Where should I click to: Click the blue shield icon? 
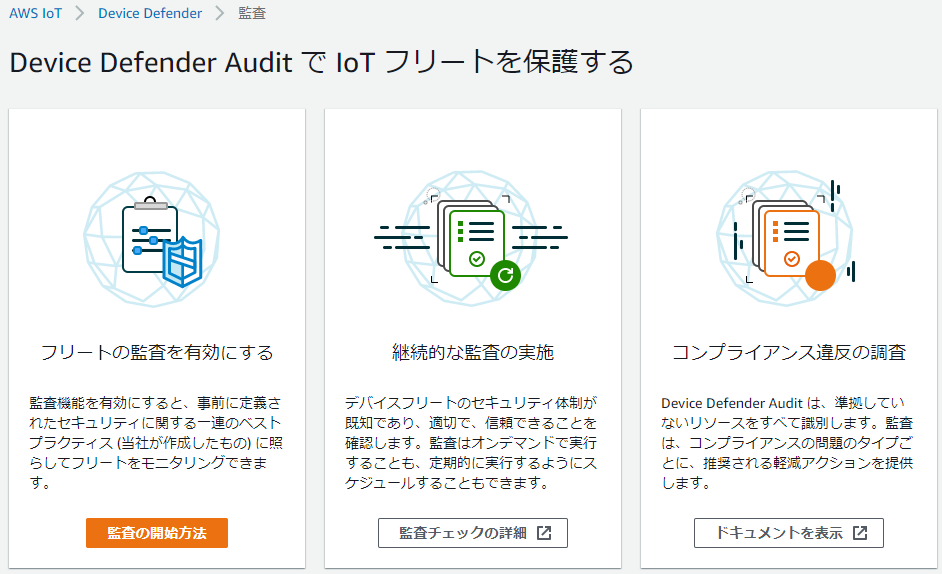coord(183,263)
